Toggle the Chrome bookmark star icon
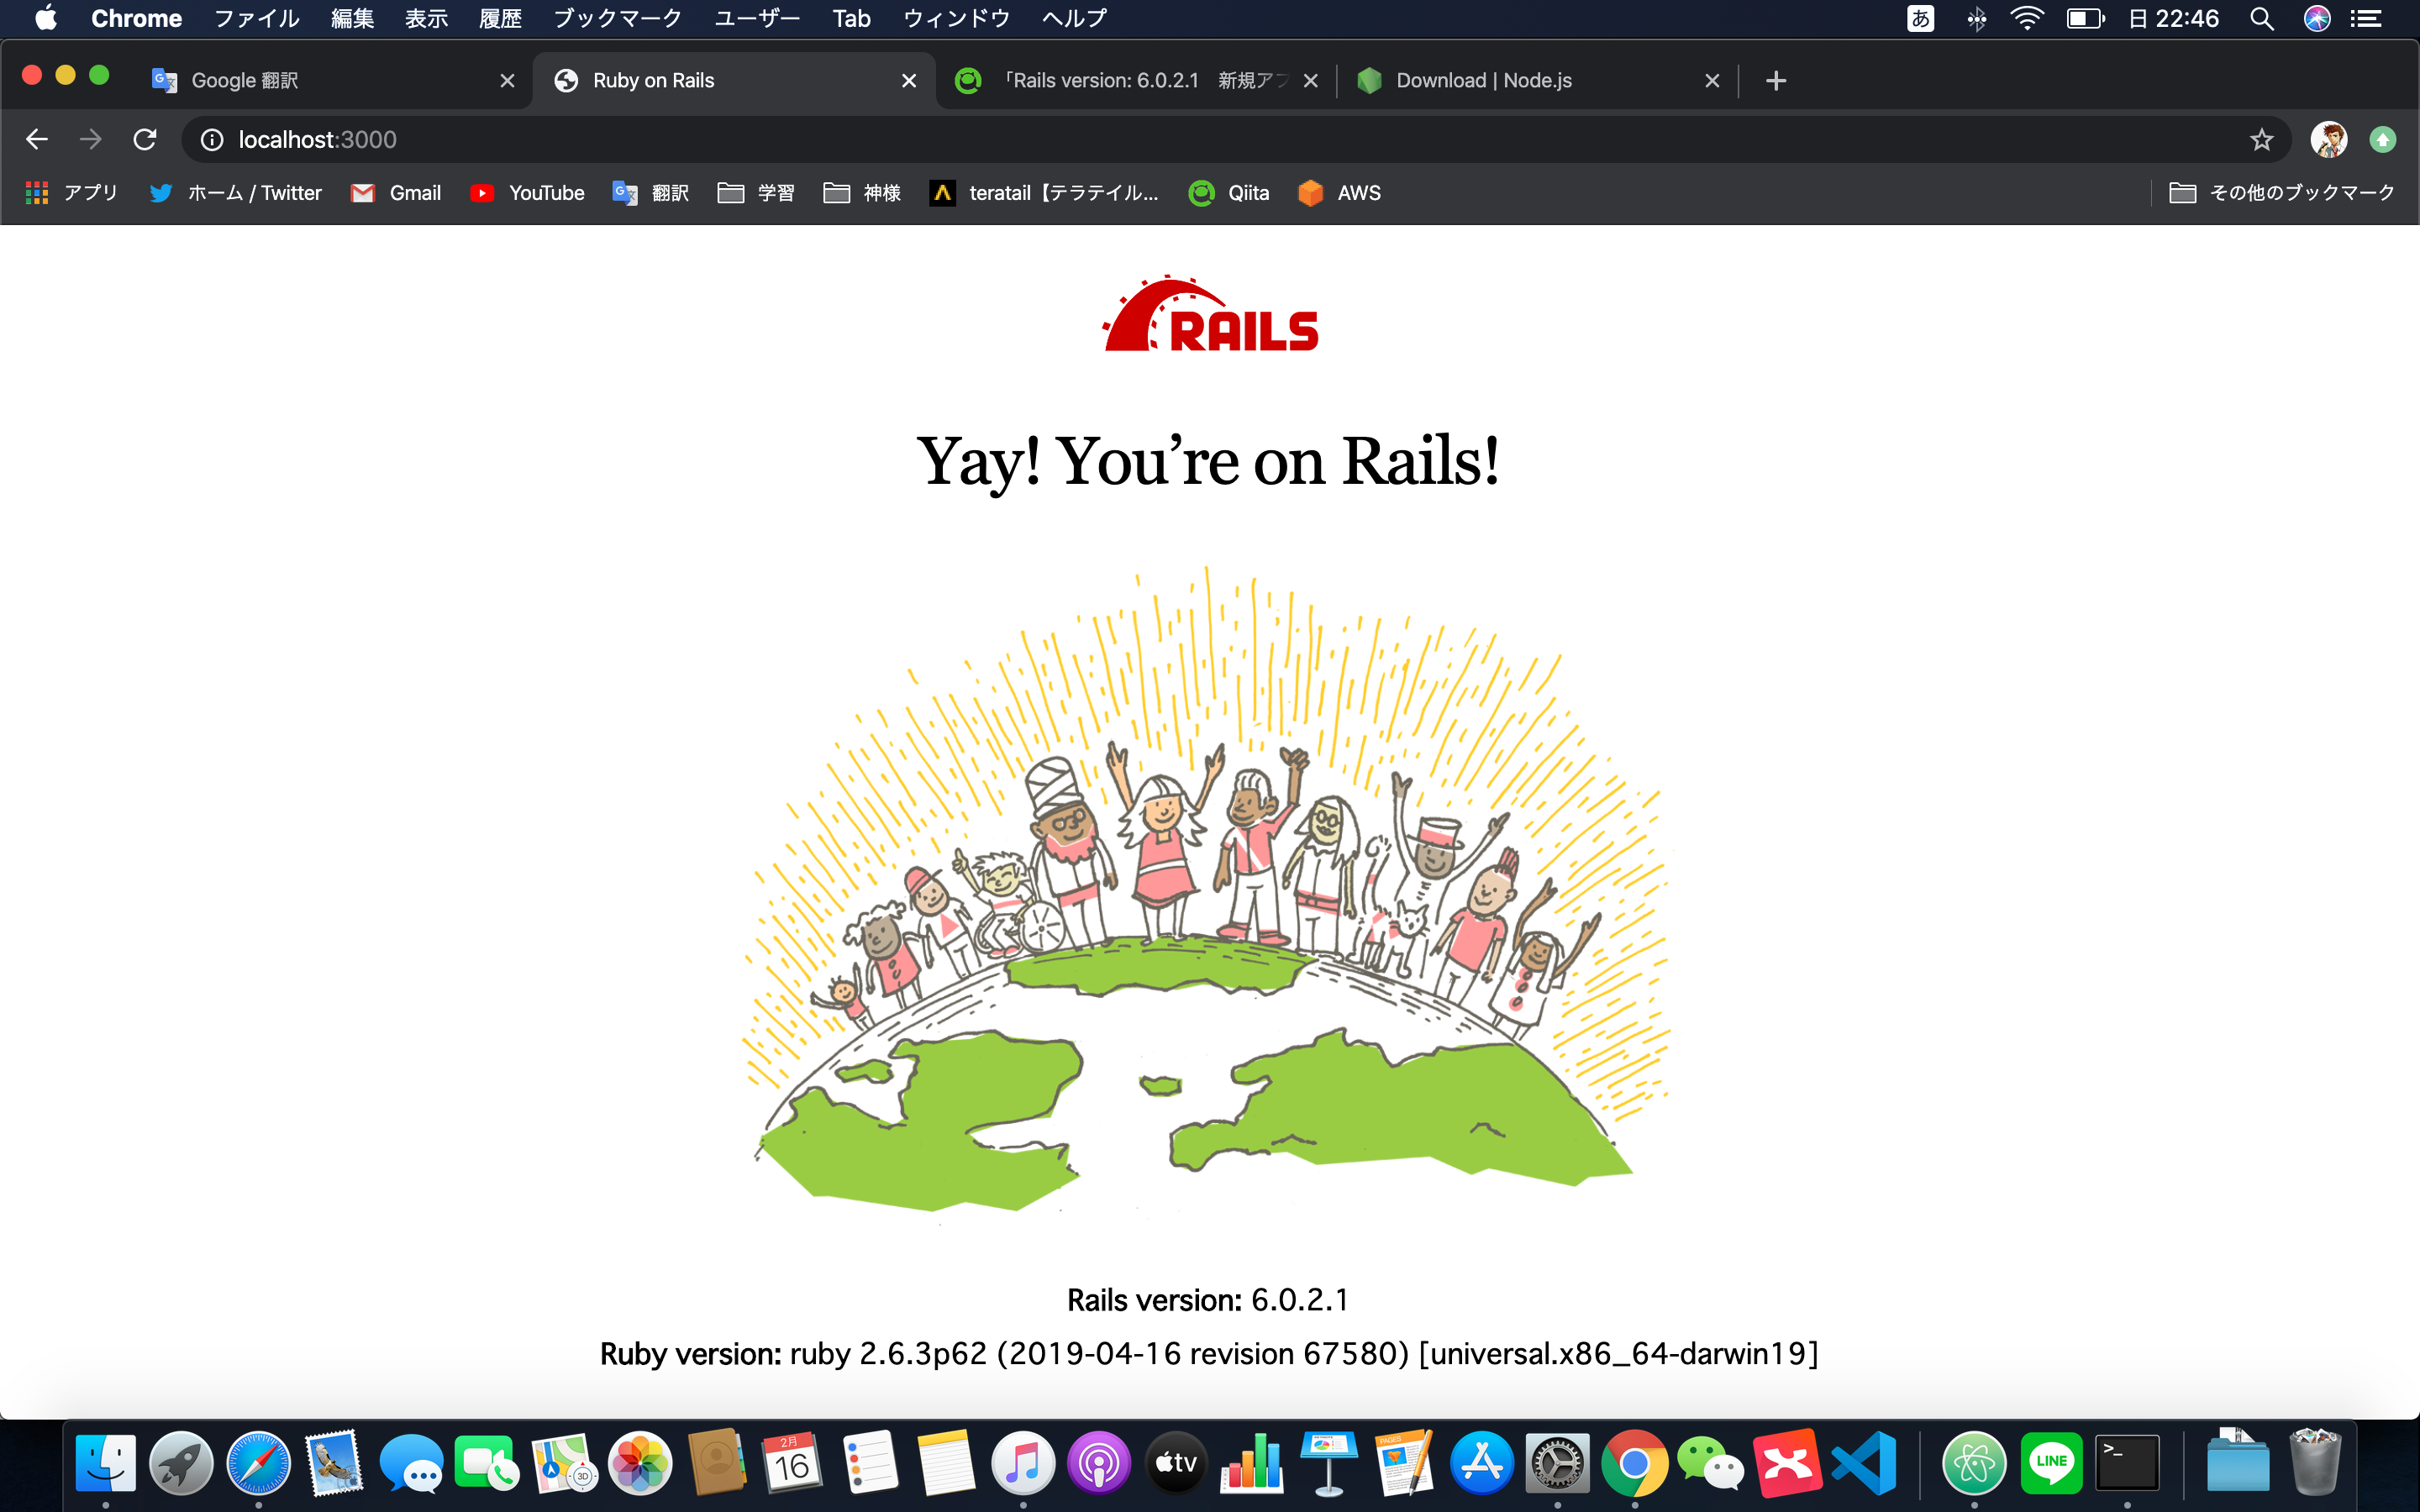 click(x=2263, y=139)
